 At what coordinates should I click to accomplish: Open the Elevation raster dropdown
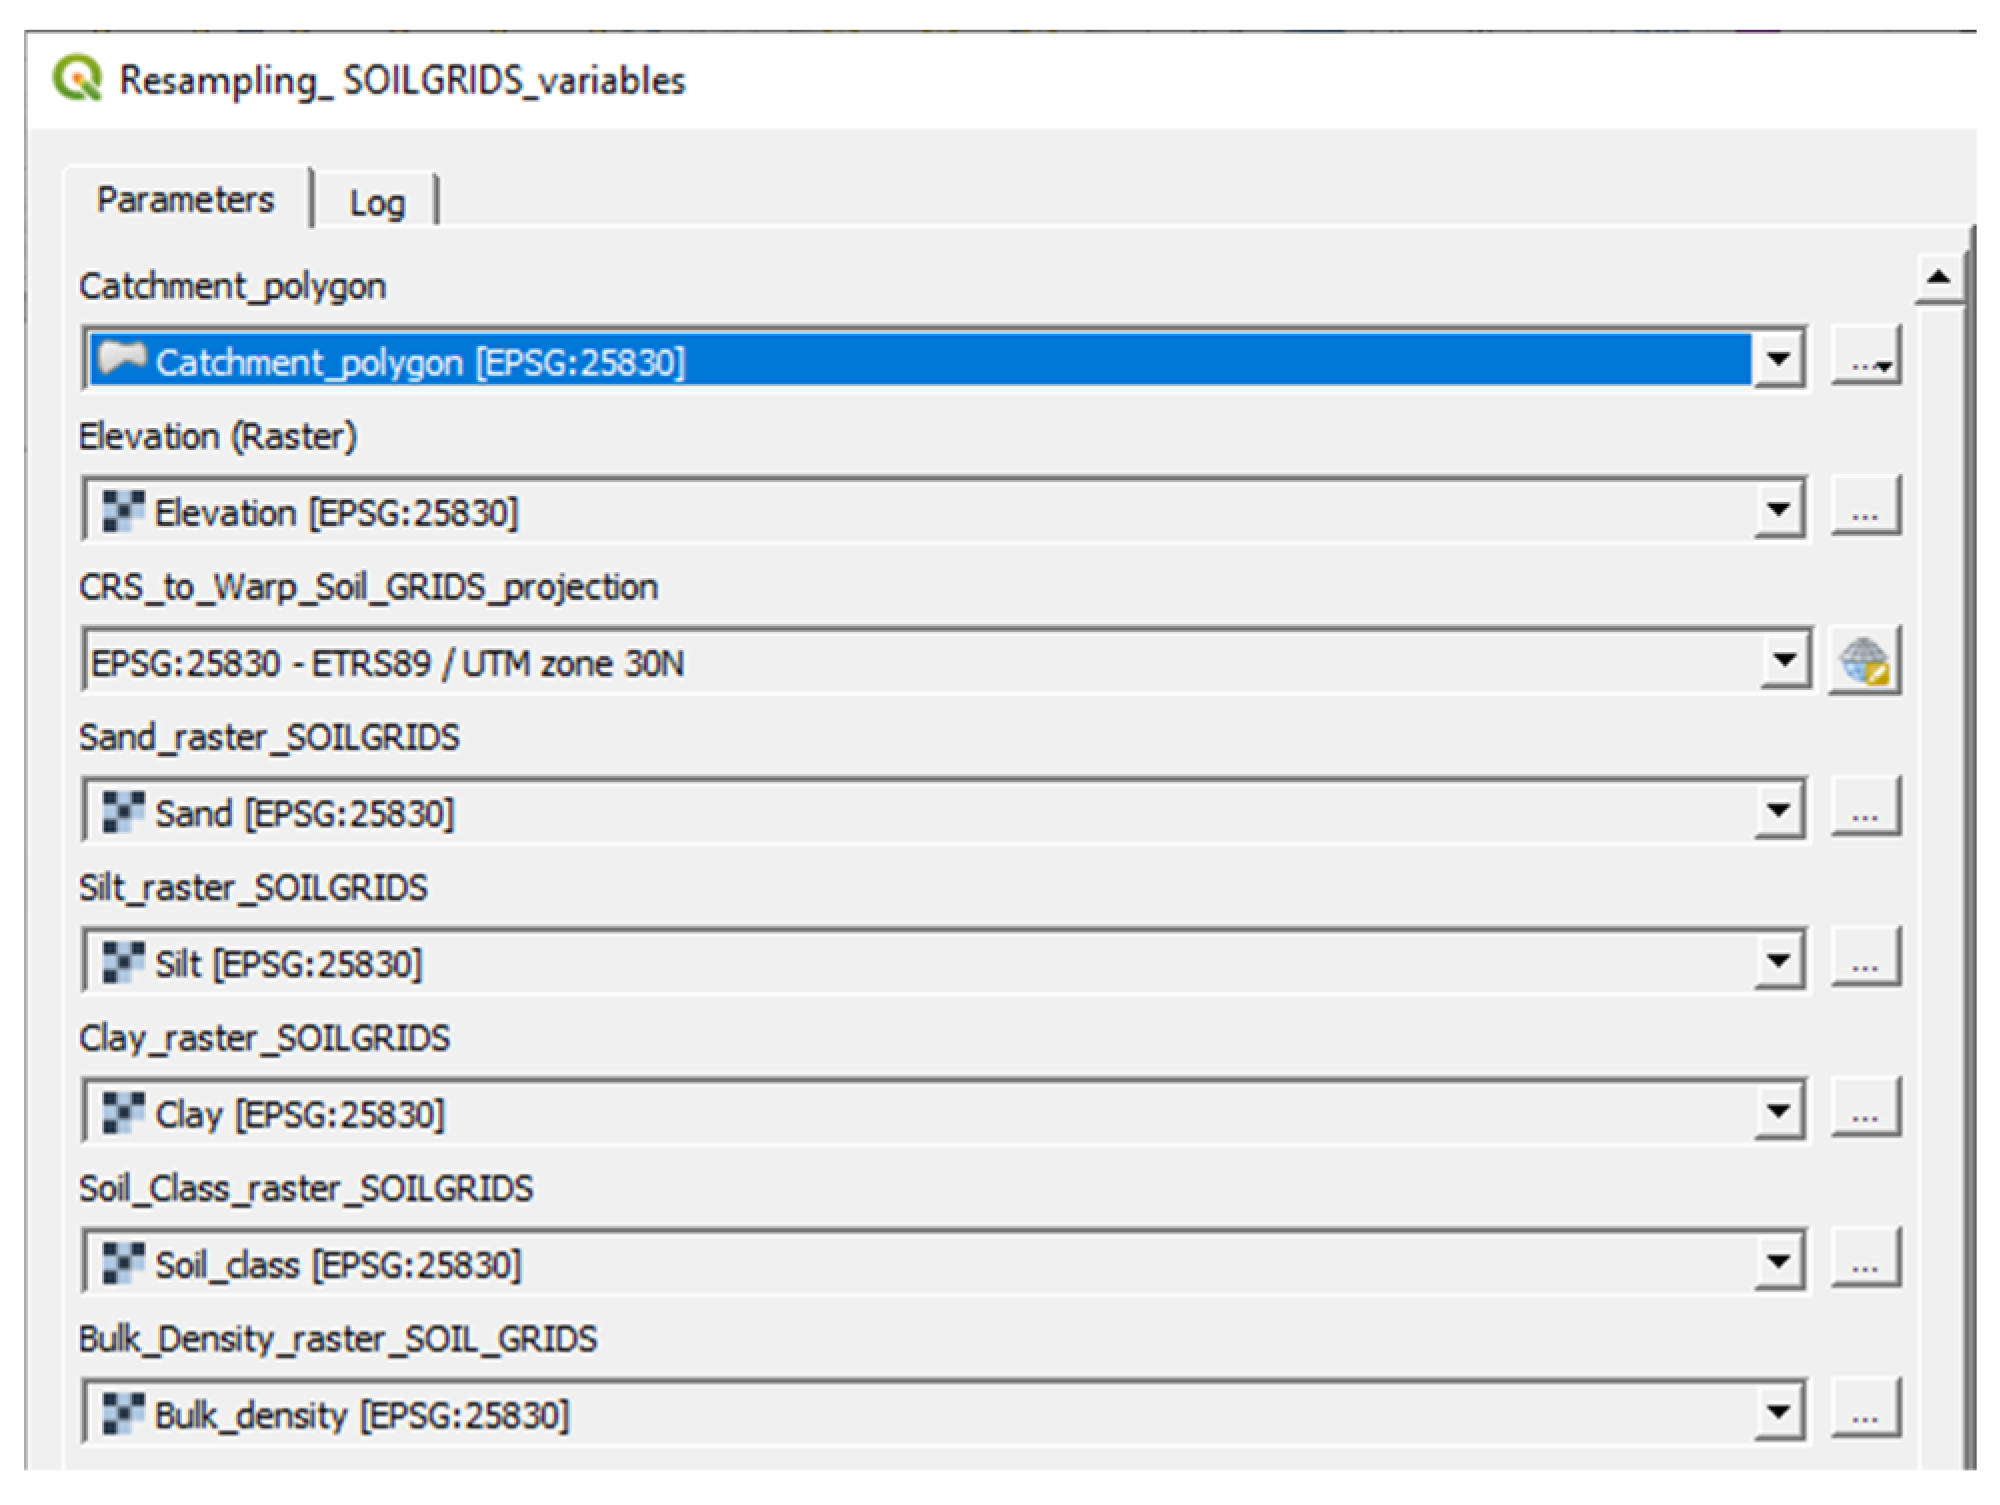pos(1778,510)
